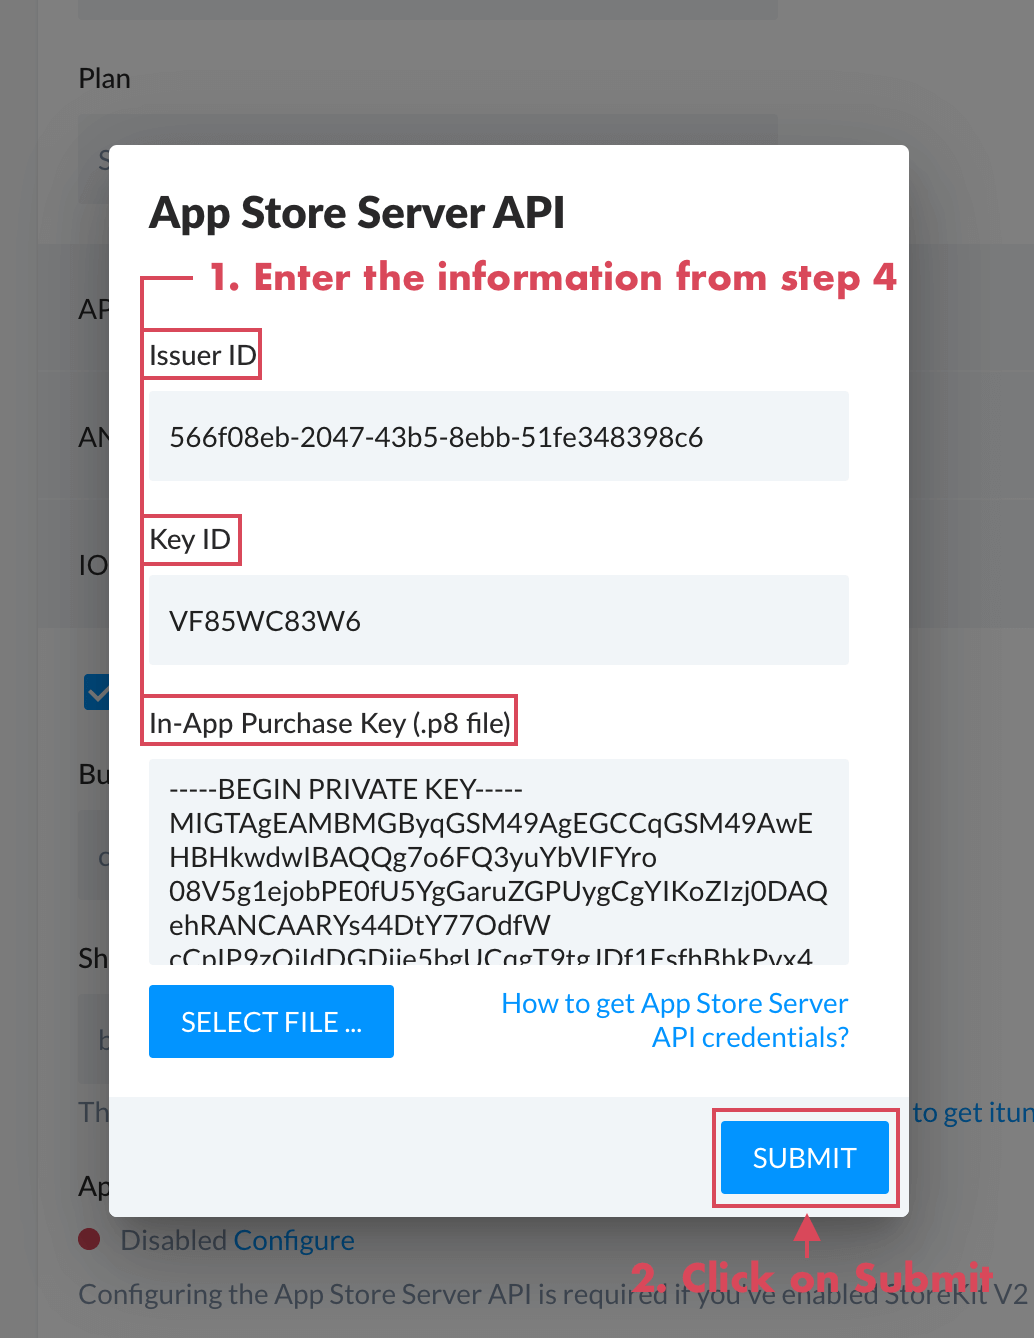The height and width of the screenshot is (1338, 1034).
Task: Click the Issuer ID label
Action: click(x=202, y=355)
